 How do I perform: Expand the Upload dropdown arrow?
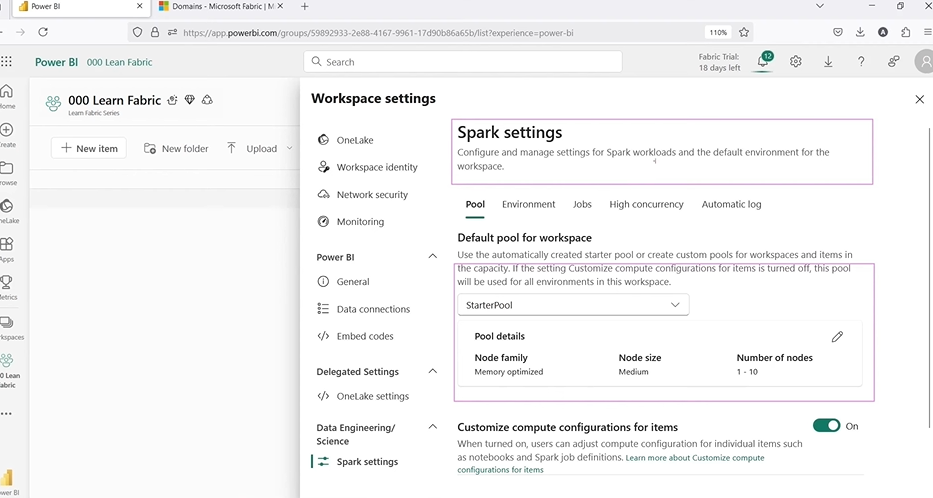click(x=289, y=148)
